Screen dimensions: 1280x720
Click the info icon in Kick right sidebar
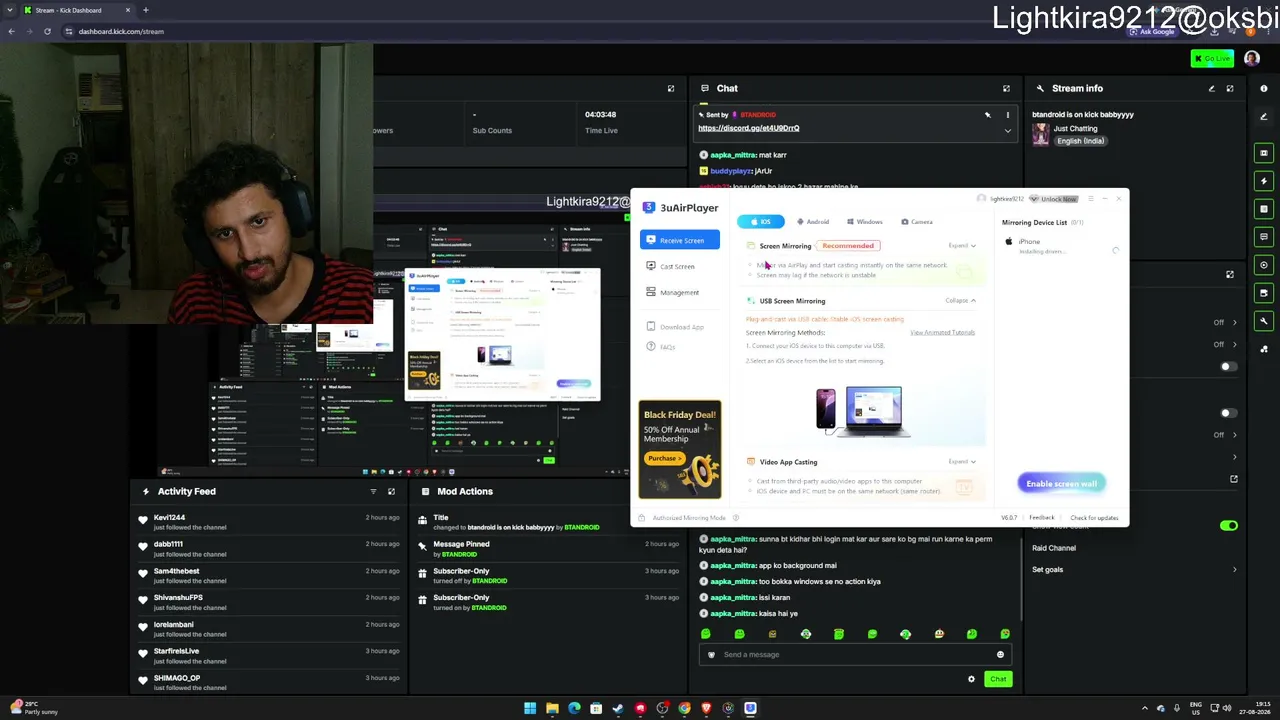tap(1264, 88)
